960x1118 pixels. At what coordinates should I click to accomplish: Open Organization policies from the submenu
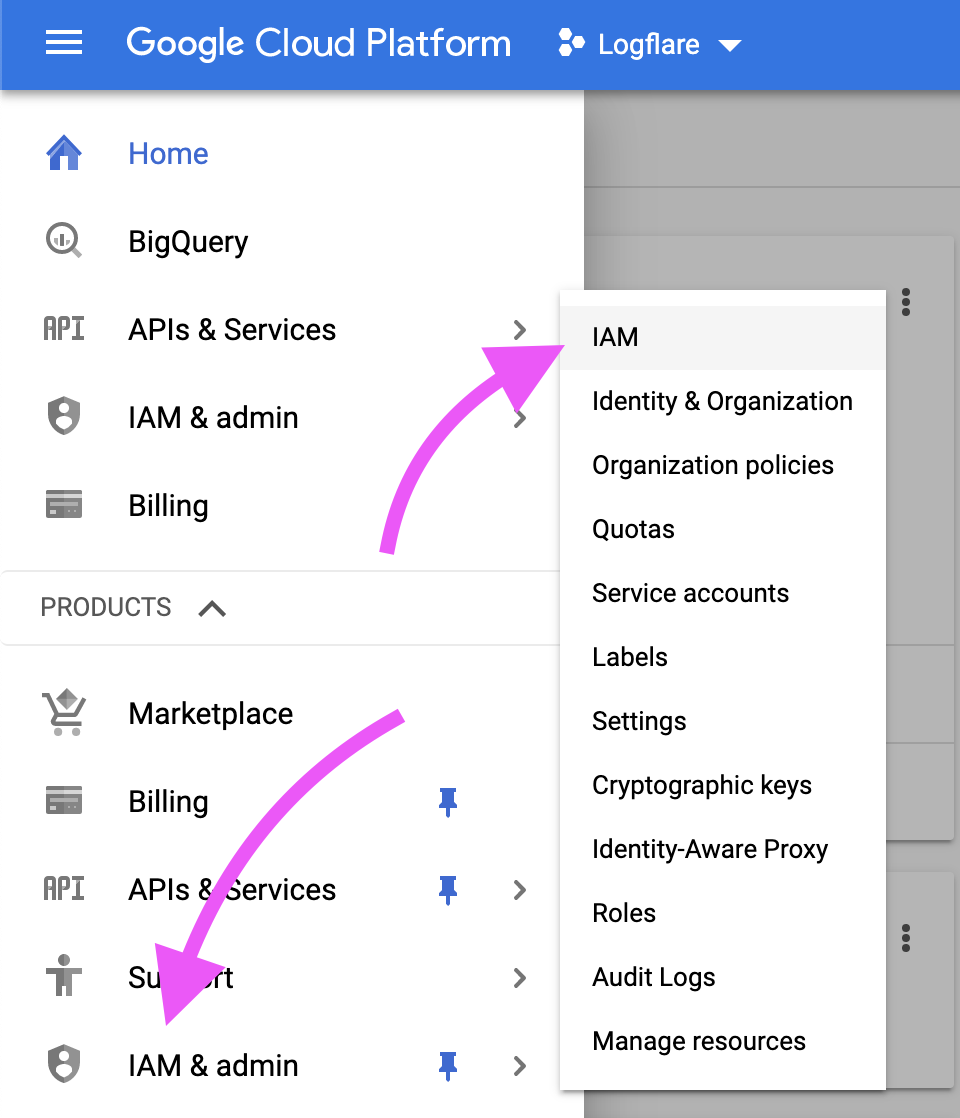coord(722,466)
